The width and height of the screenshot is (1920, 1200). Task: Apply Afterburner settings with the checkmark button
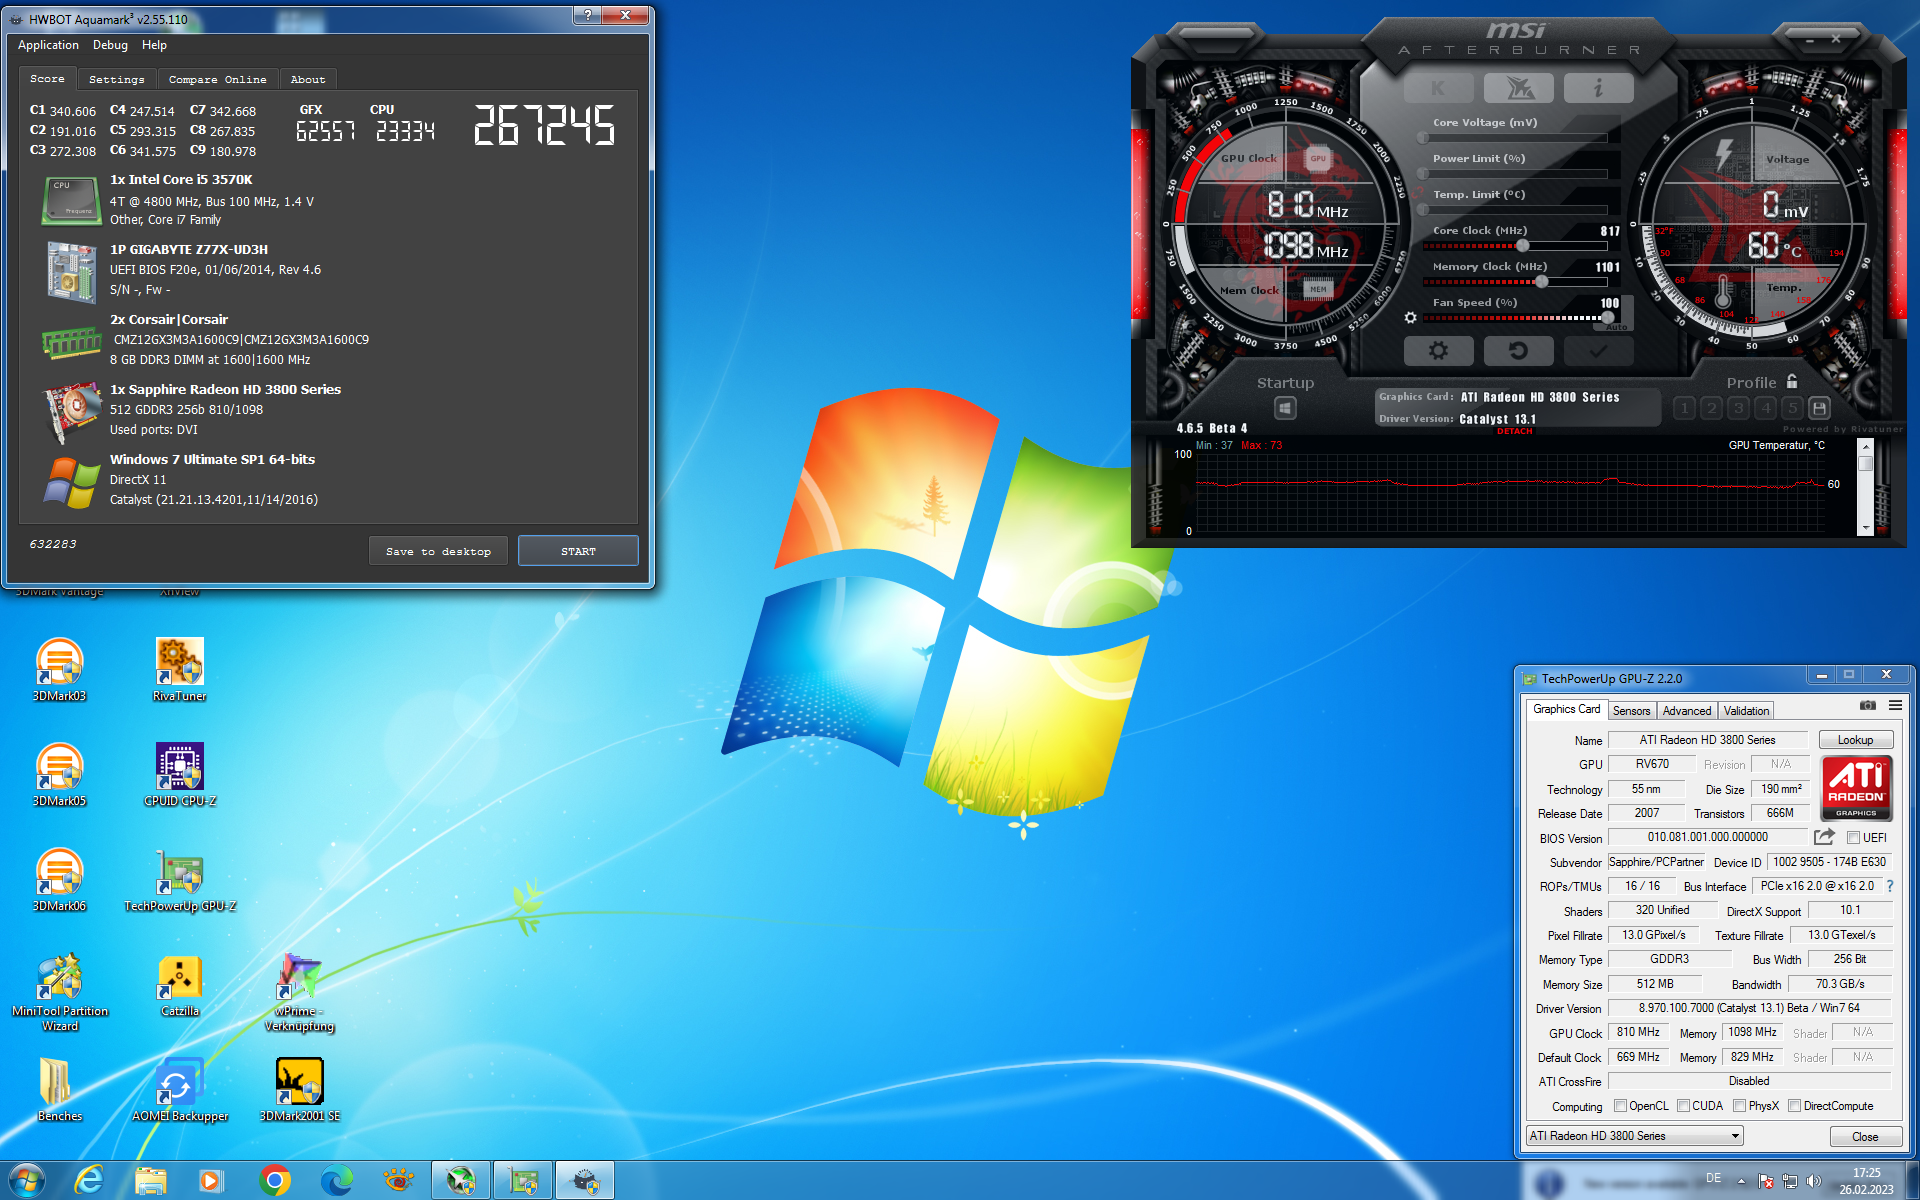tap(1598, 351)
